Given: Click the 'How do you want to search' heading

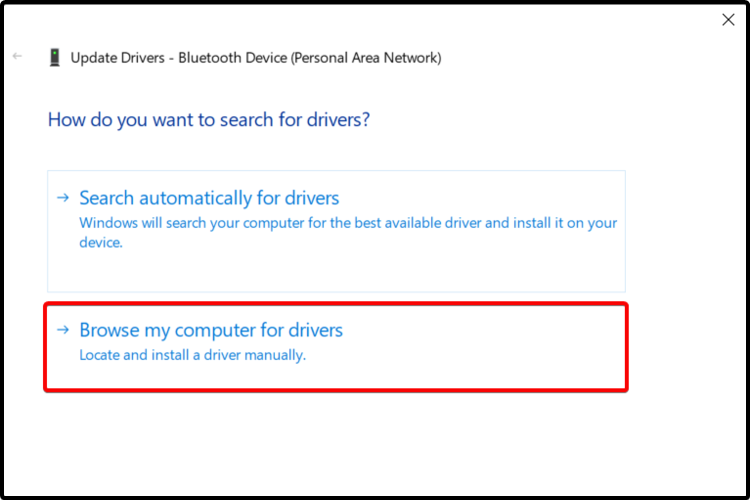Looking at the screenshot, I should click(209, 120).
